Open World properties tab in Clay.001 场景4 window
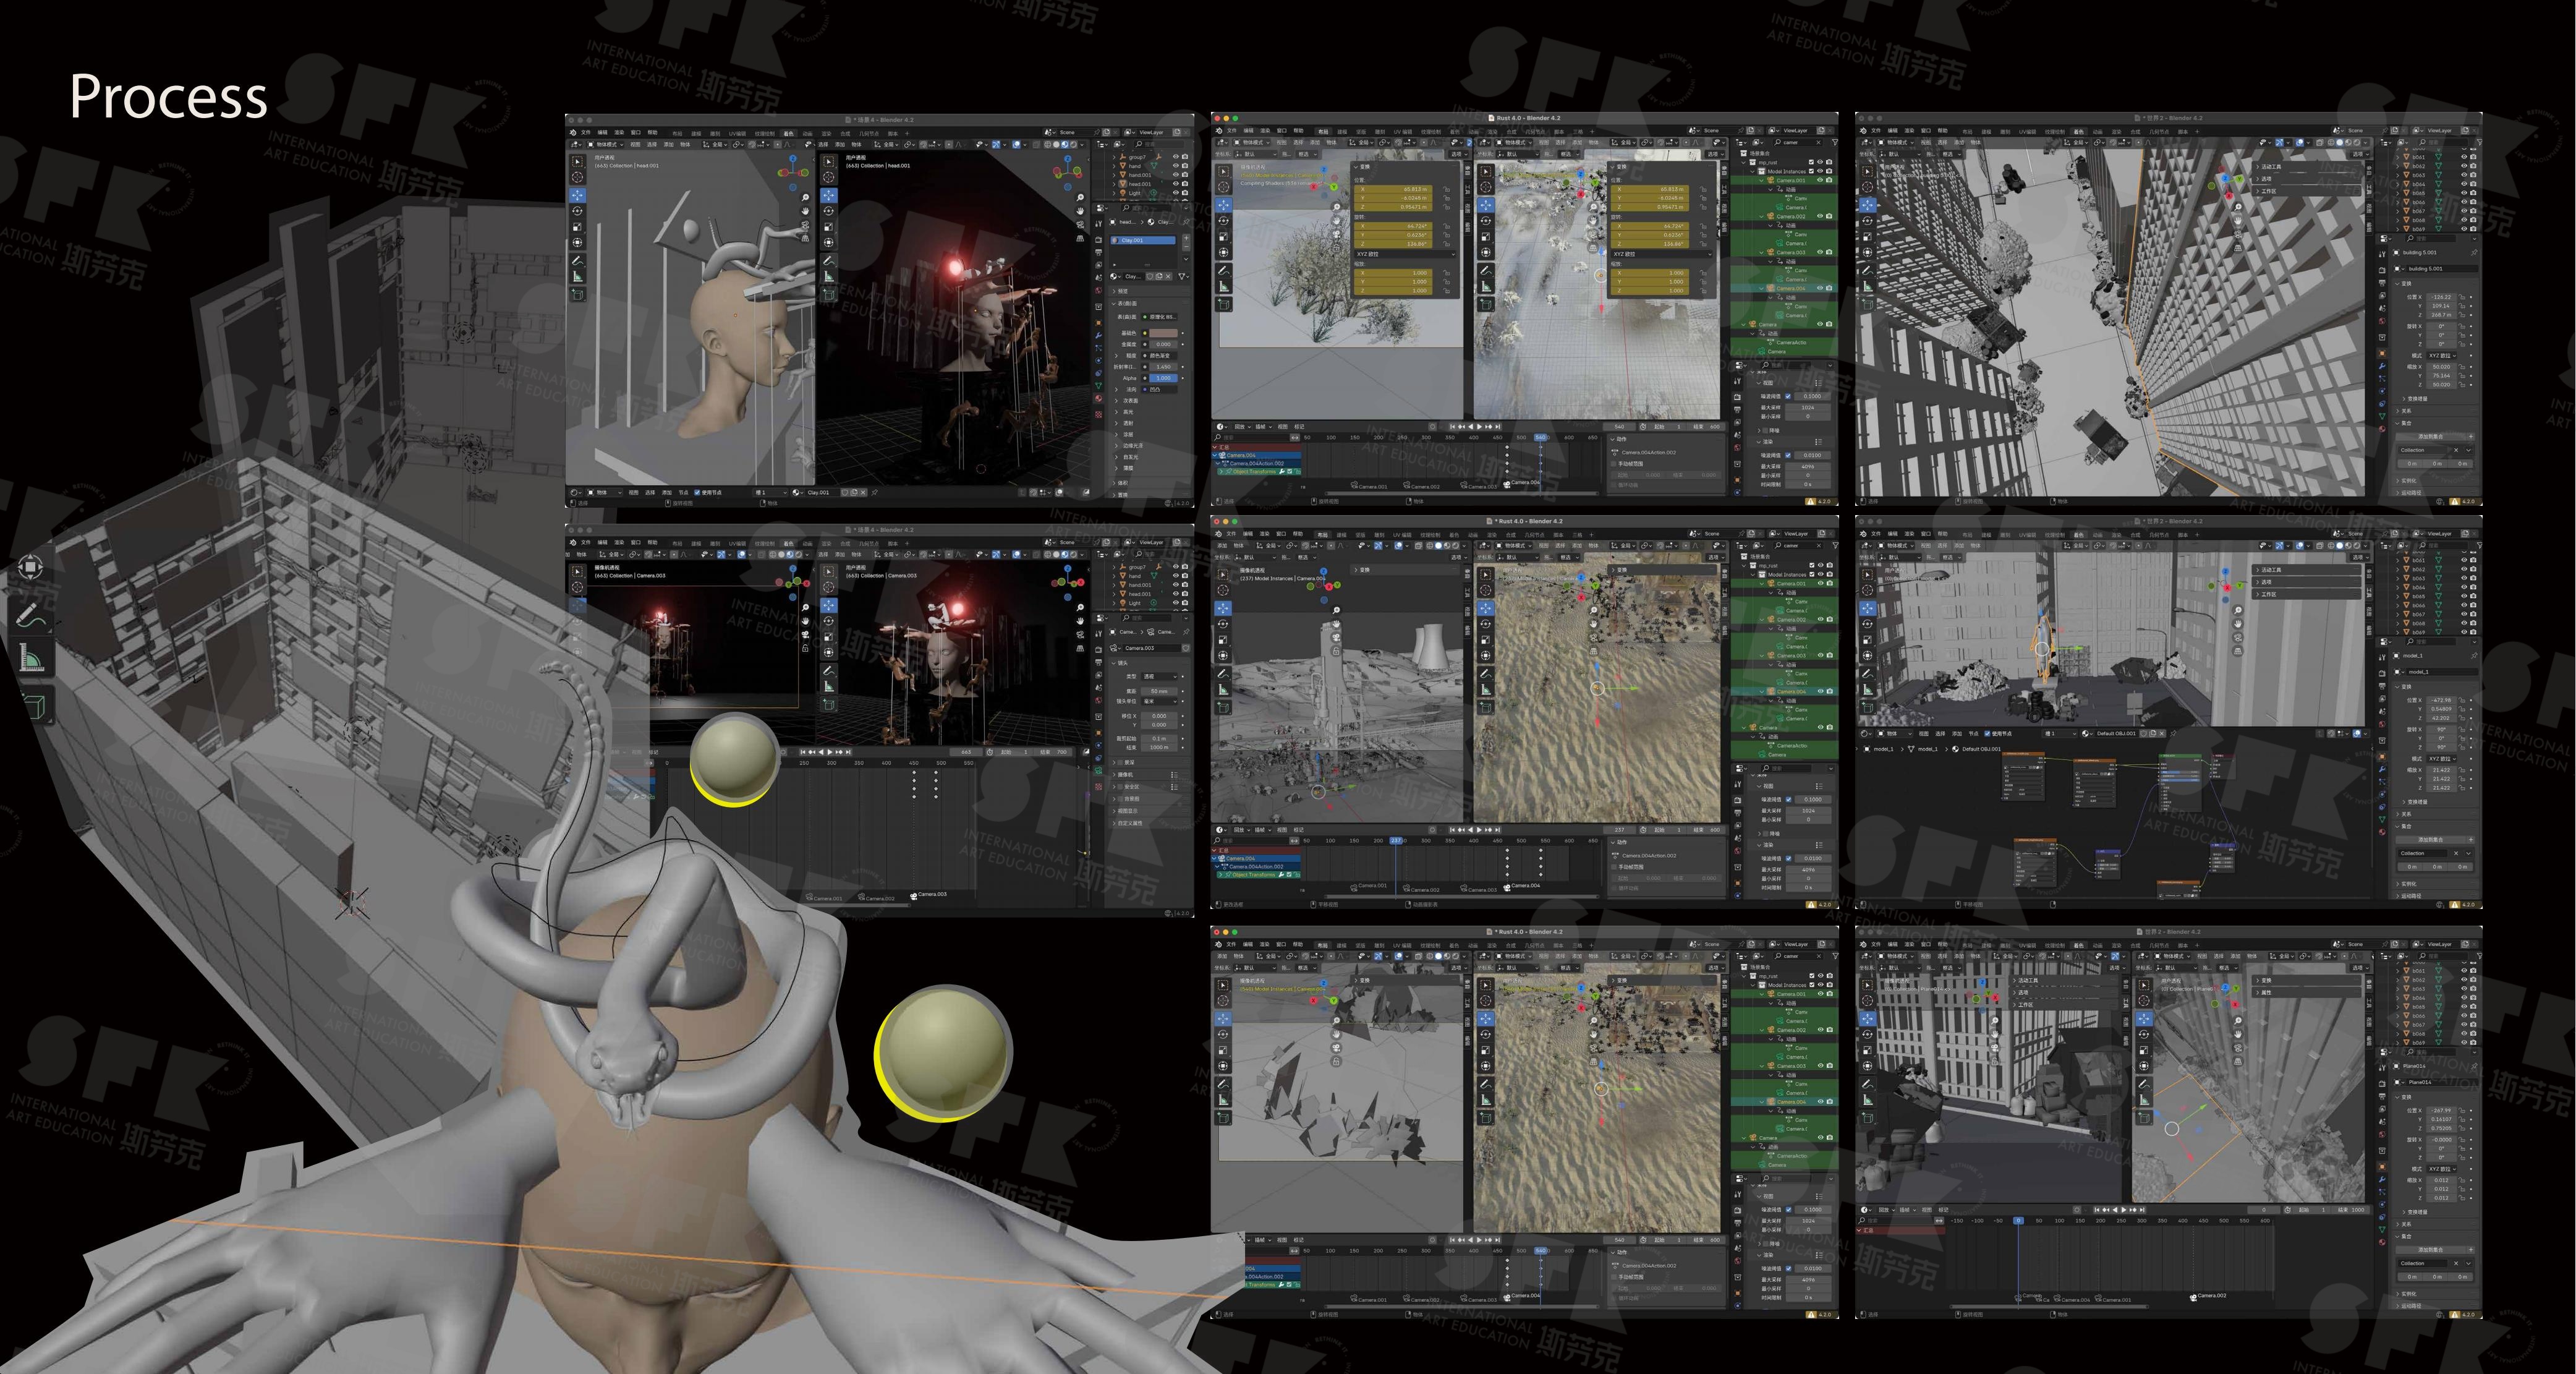 [1098, 291]
